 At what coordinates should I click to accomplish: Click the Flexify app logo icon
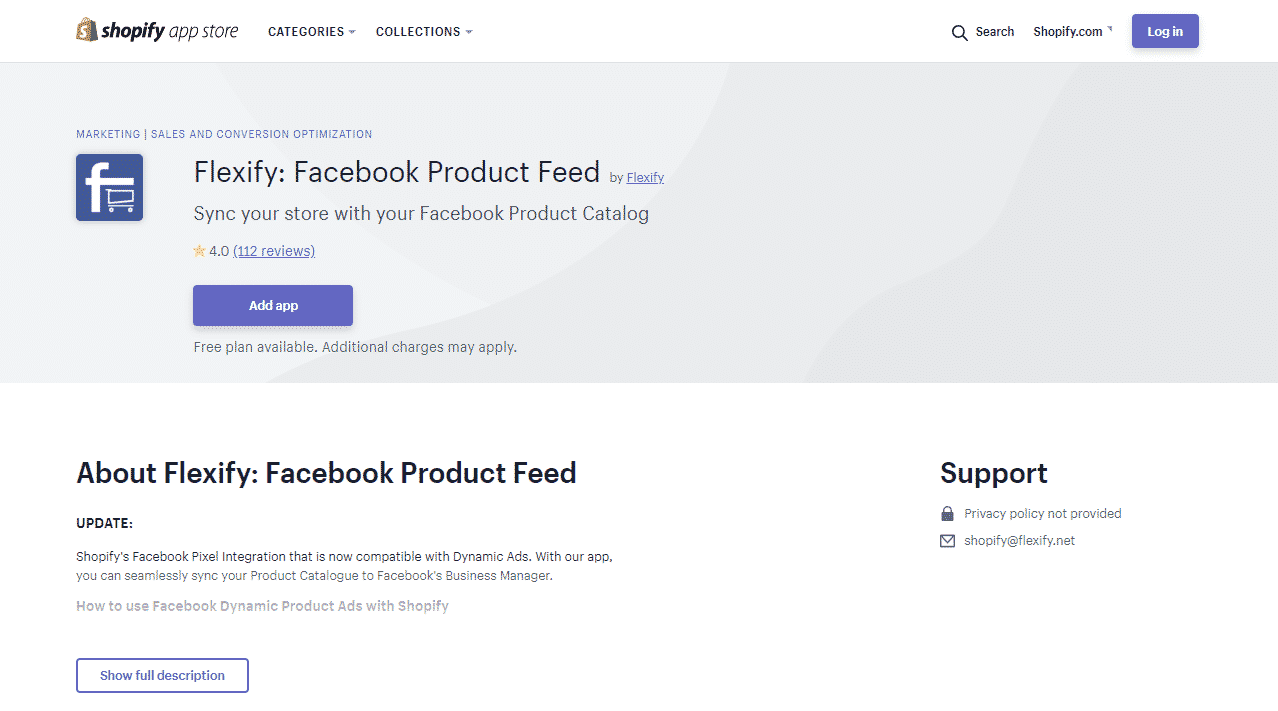109,187
